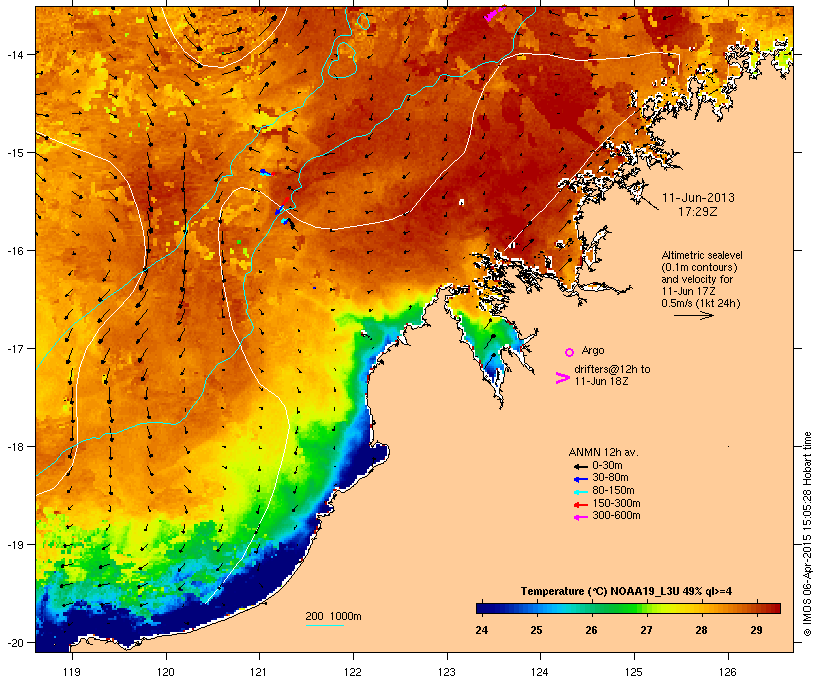Image resolution: width=820 pixels, height=680 pixels.
Task: Click the magenta drifter track at top edge
Action: [494, 13]
